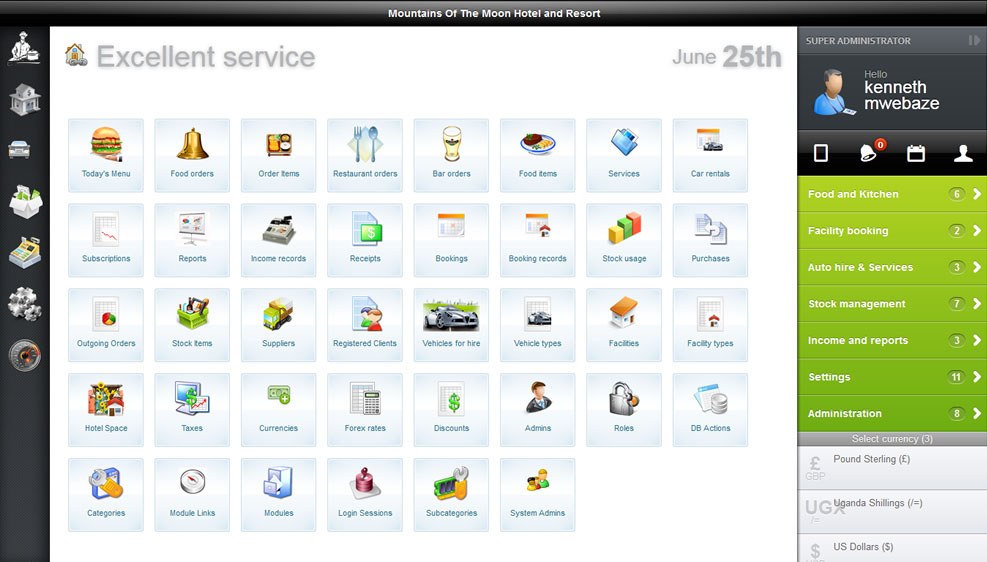The image size is (987, 562).
Task: Open the Bookings calendar tile
Action: [x=451, y=240]
